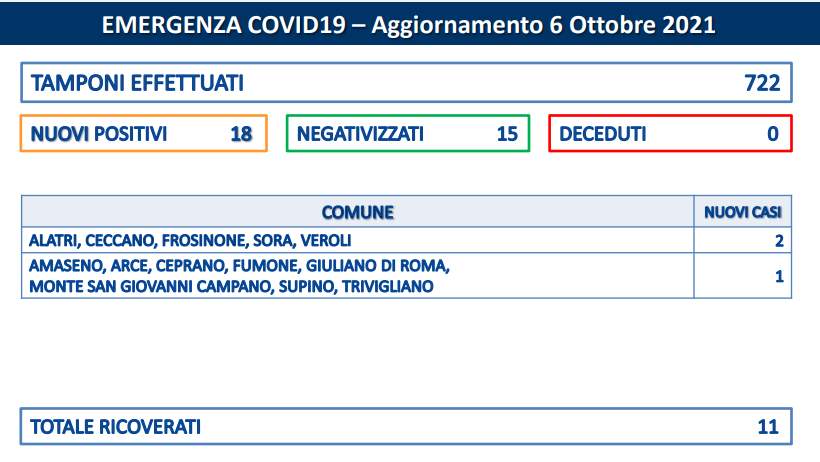Click the number 18 new positives
Viewport: 820px width, 462px height.
point(241,134)
